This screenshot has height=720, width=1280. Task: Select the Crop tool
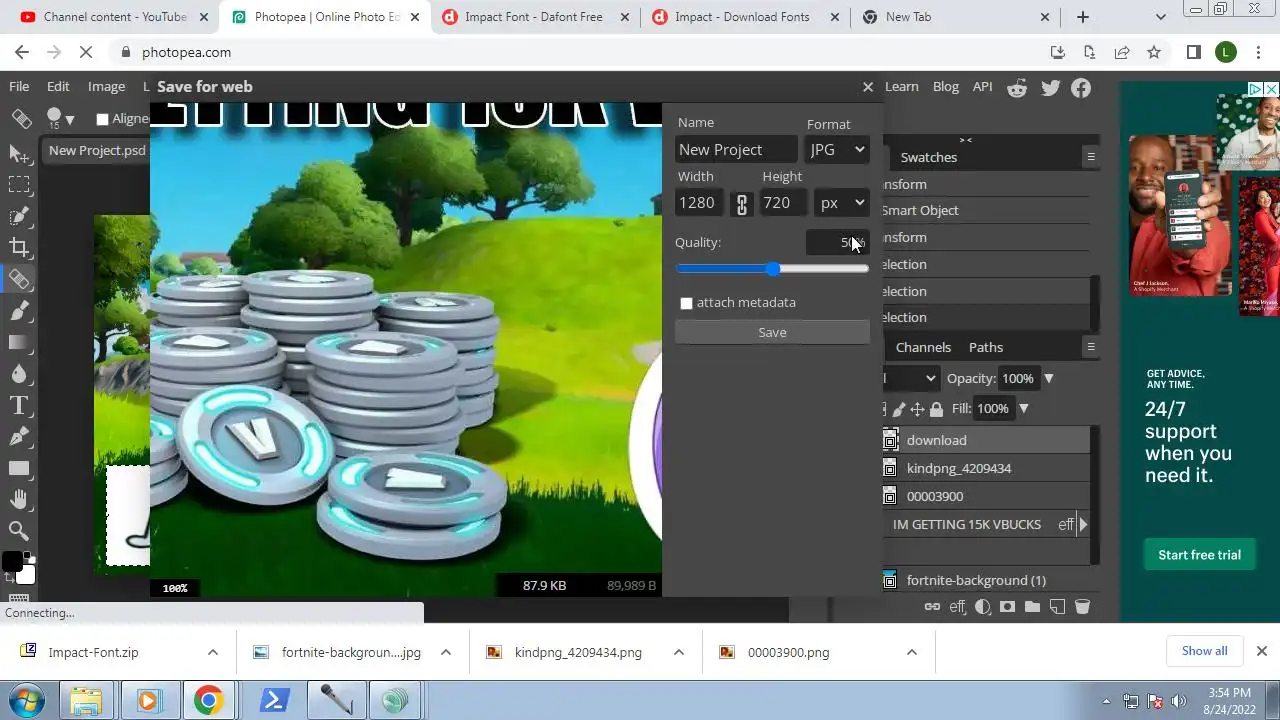pos(18,247)
